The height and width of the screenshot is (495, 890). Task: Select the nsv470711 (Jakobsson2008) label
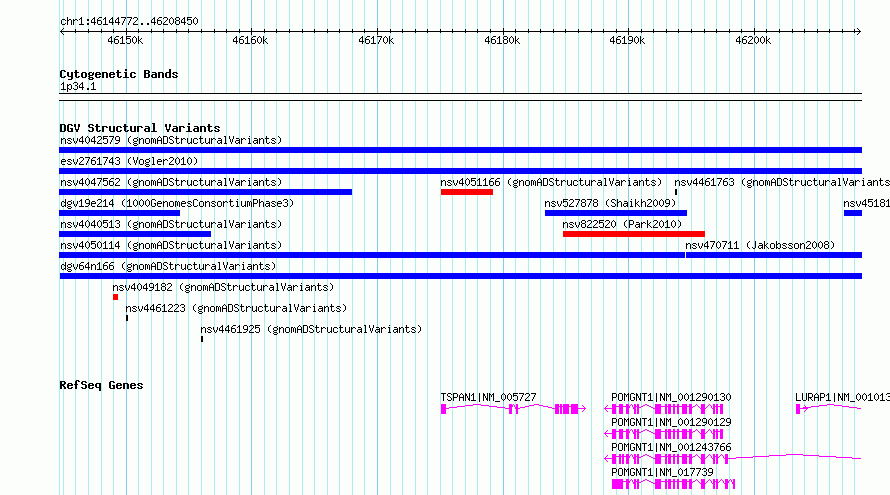coord(760,245)
